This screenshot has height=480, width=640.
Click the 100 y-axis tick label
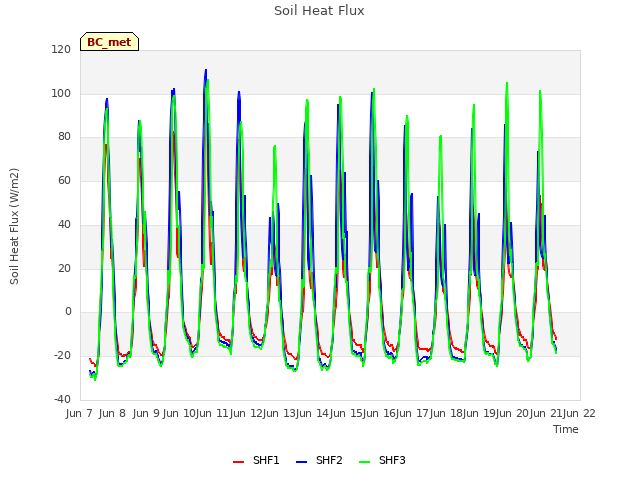(61, 93)
